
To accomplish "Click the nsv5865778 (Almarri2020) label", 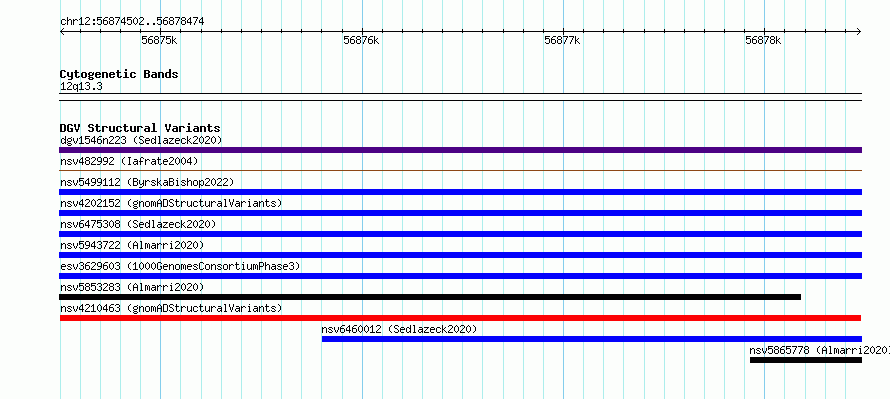I will 819,350.
